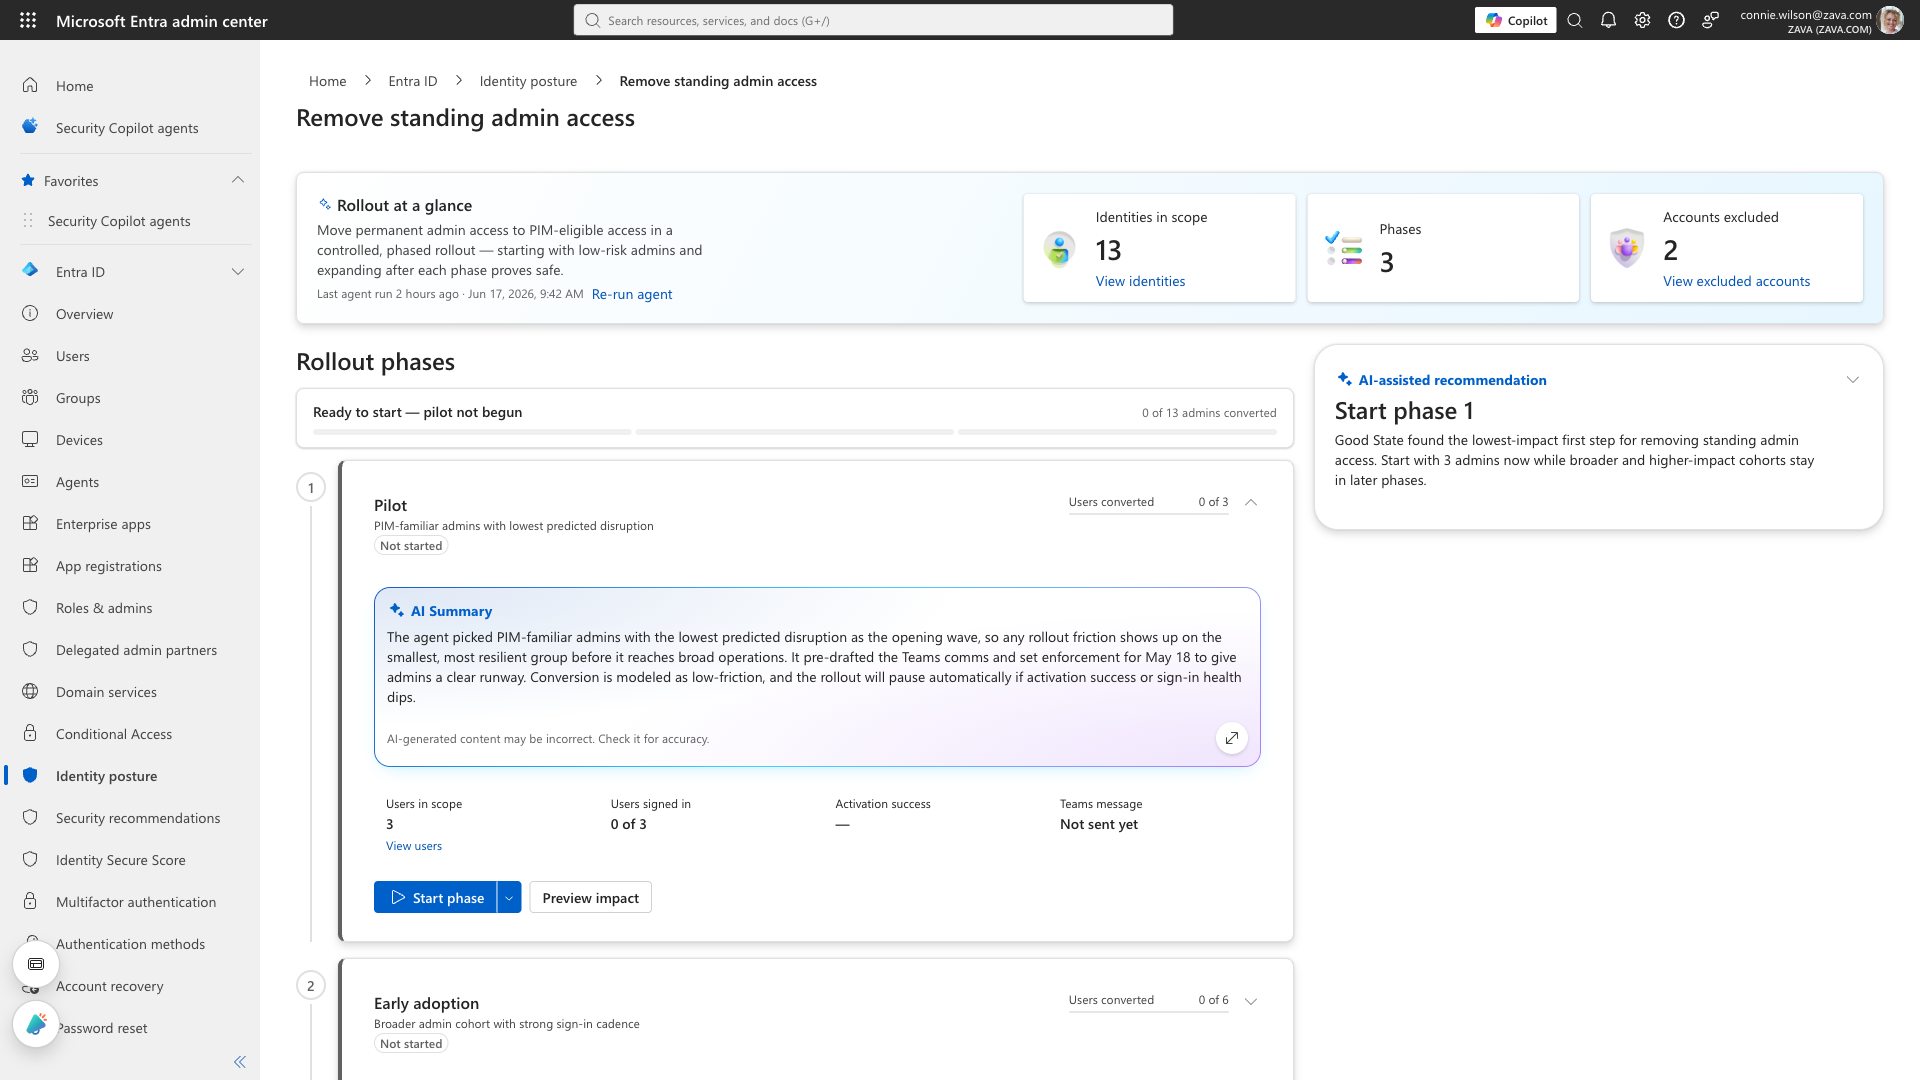The height and width of the screenshot is (1080, 1920).
Task: Go to Home breadcrumb
Action: (327, 81)
